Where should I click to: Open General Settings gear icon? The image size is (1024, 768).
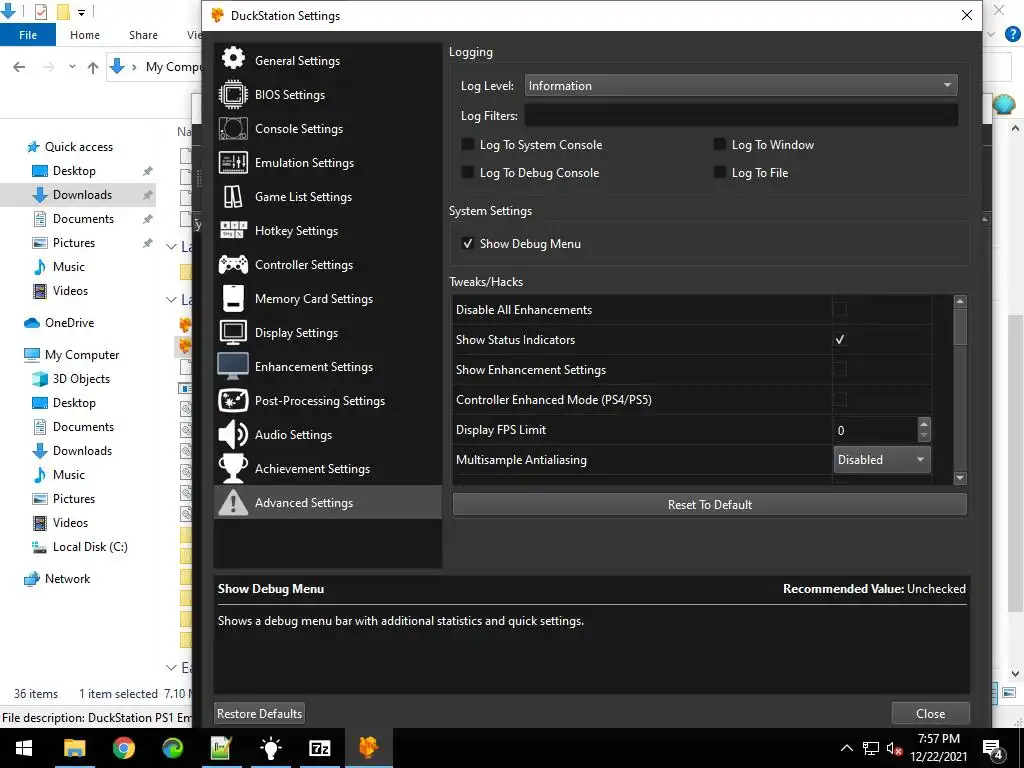(233, 58)
